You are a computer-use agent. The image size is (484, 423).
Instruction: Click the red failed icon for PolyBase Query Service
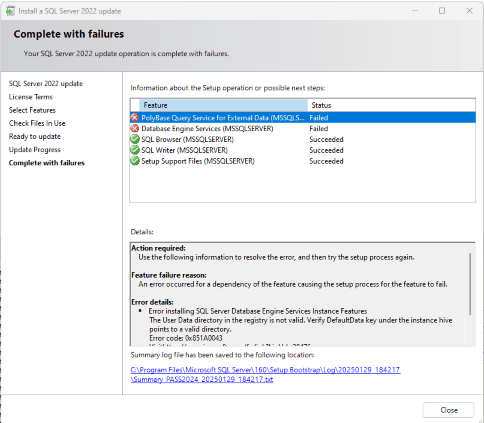[135, 118]
